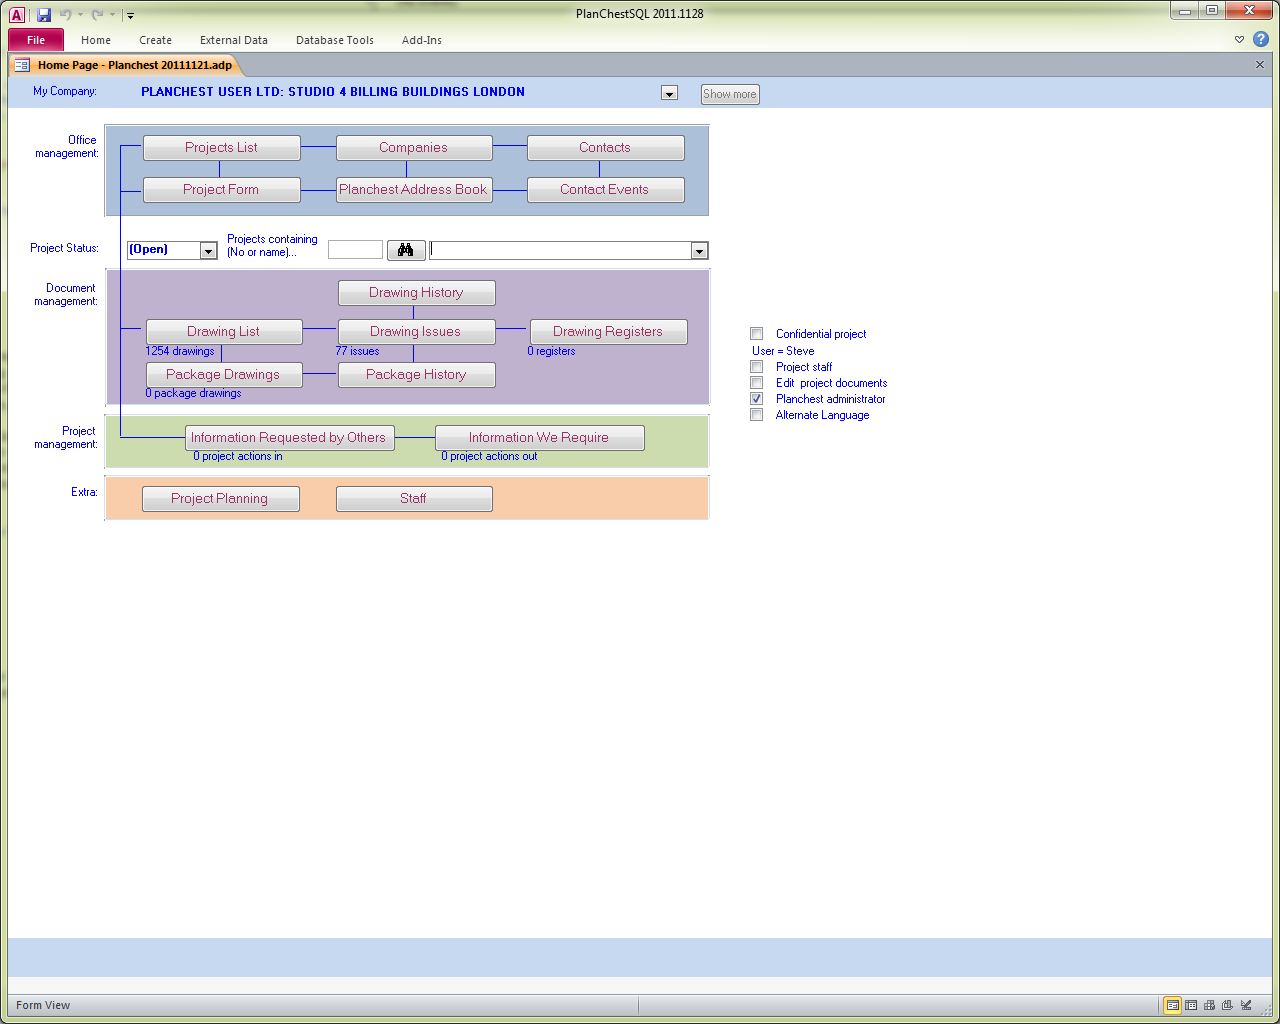Click Information We Require button
This screenshot has height=1024, width=1280.
(540, 438)
